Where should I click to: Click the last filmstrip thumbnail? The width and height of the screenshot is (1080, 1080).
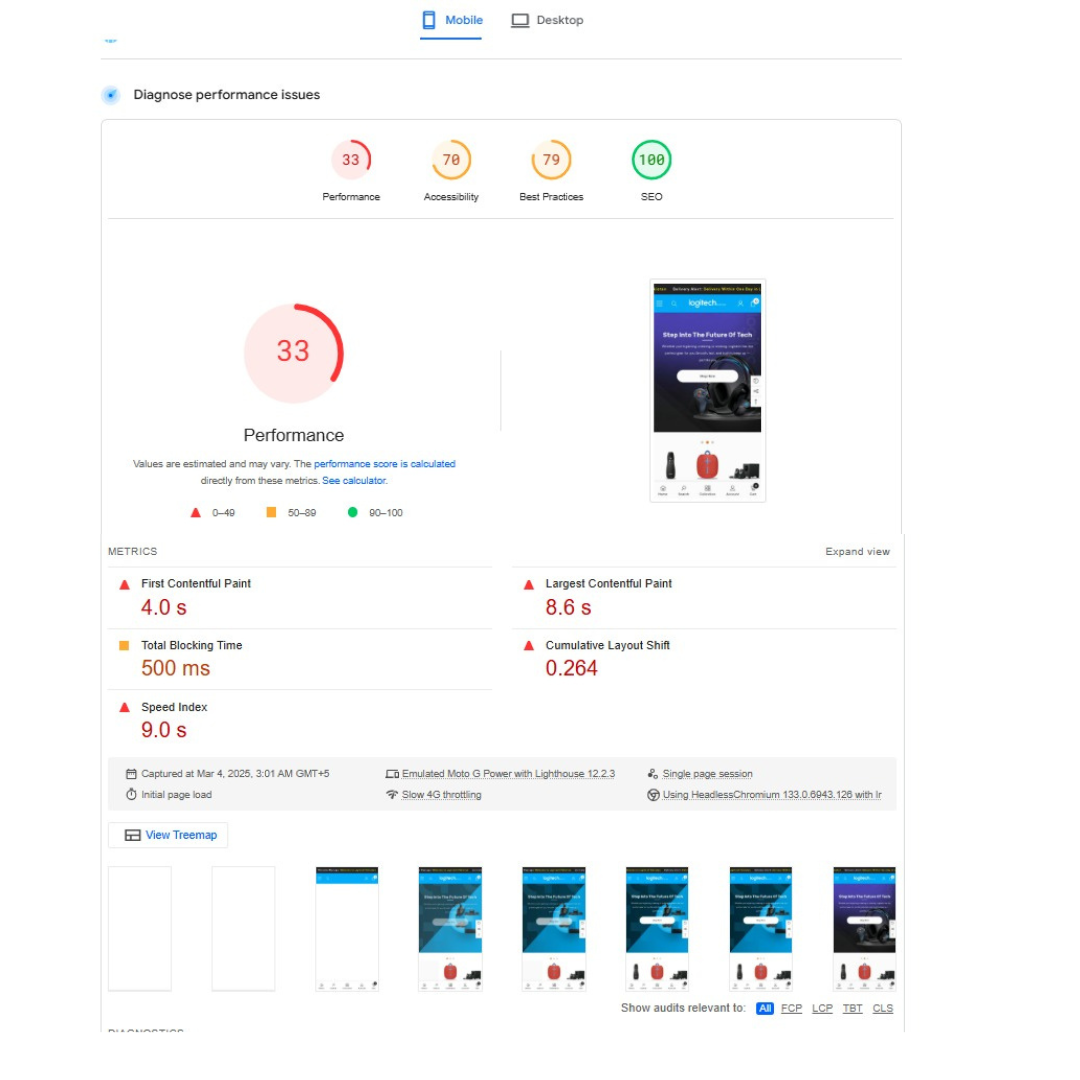864,929
